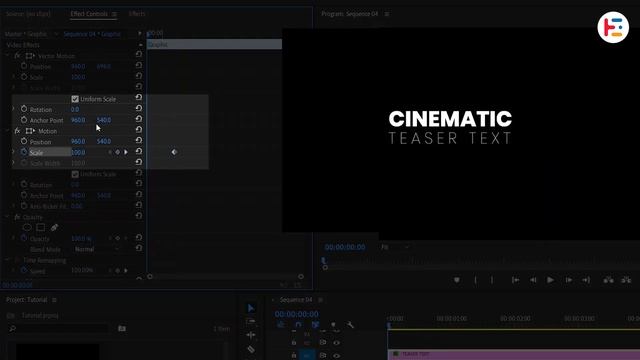Toggle snap in timeline
Image resolution: width=640 pixels, height=360 pixels.
(x=298, y=325)
